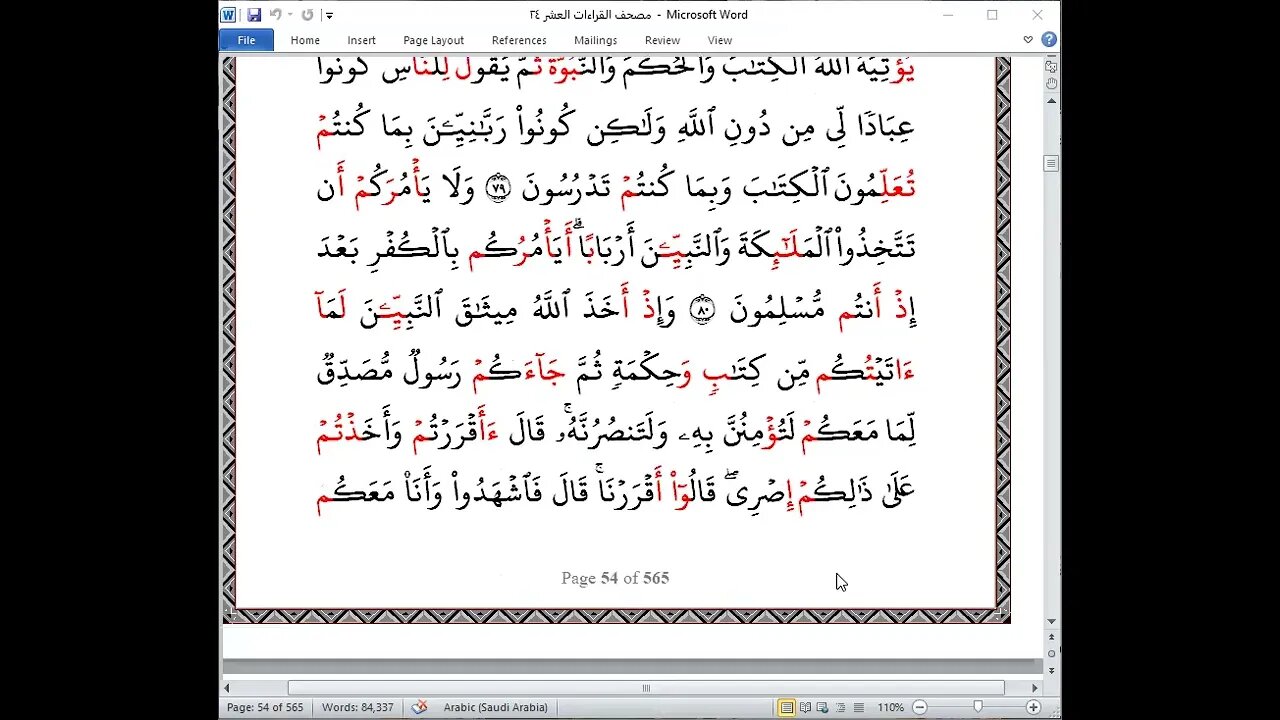Open the undo history dropdown arrow
The height and width of the screenshot is (720, 1280).
[x=291, y=15]
